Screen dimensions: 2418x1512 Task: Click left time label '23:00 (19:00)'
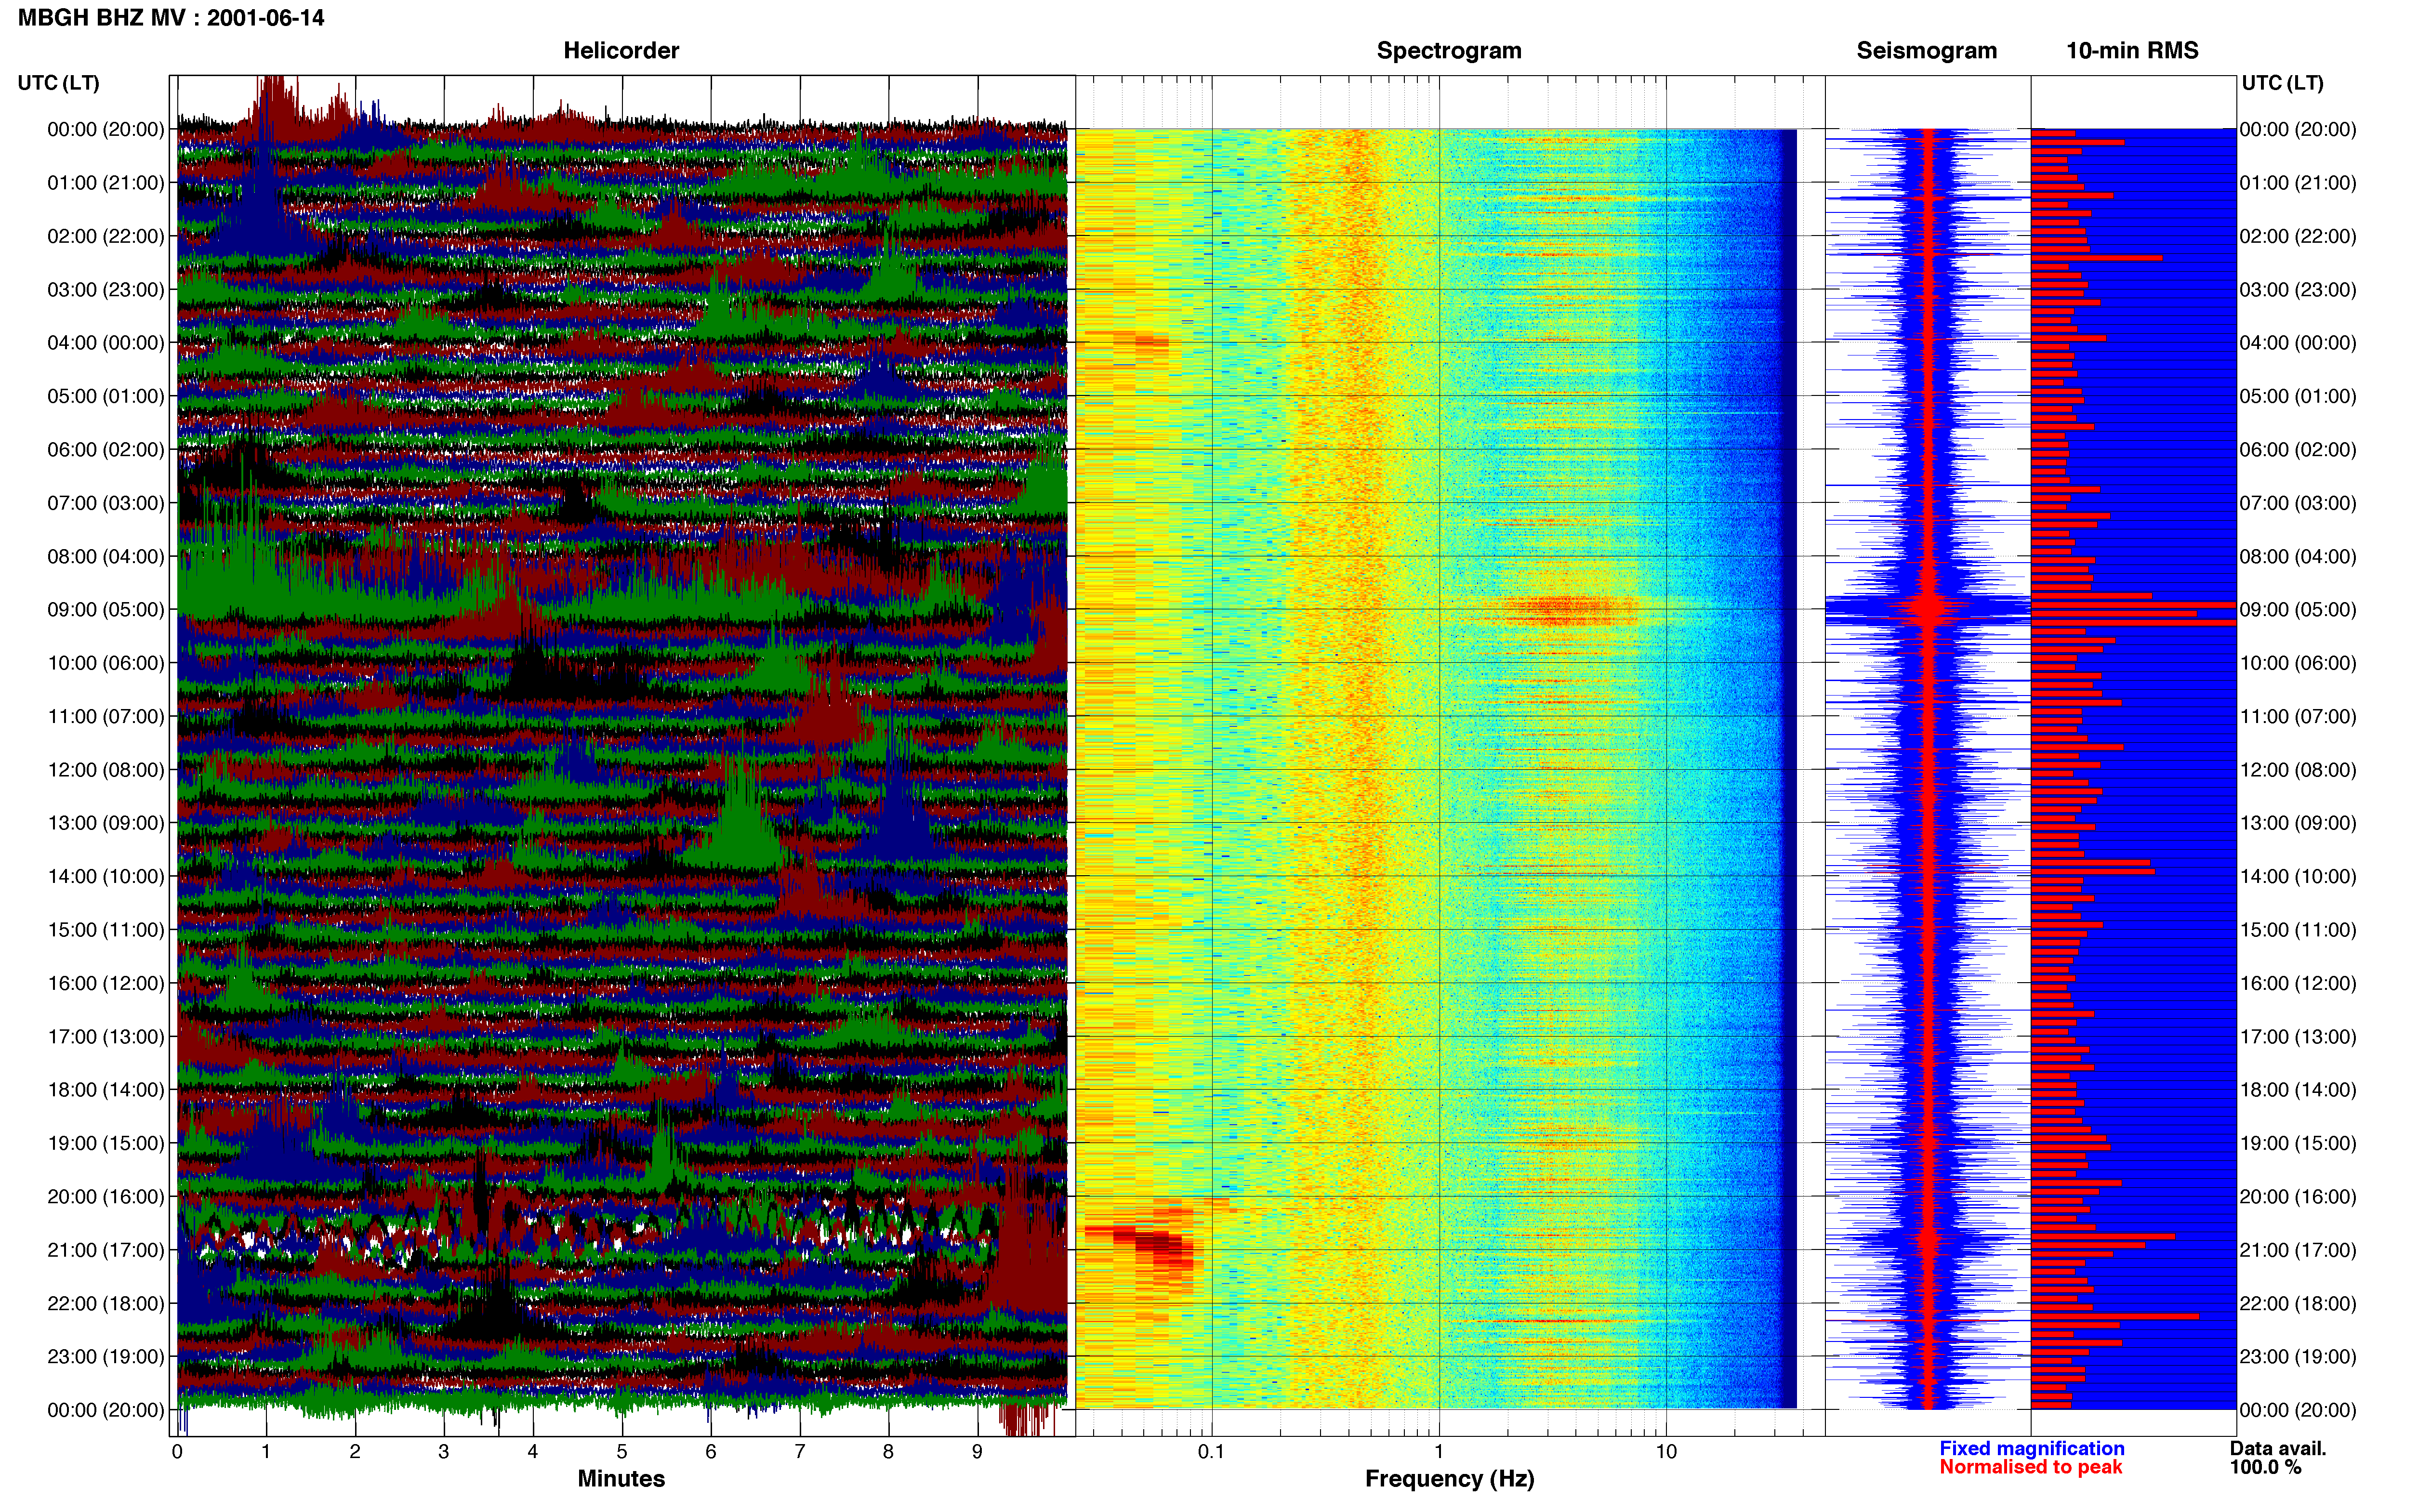(x=106, y=1357)
